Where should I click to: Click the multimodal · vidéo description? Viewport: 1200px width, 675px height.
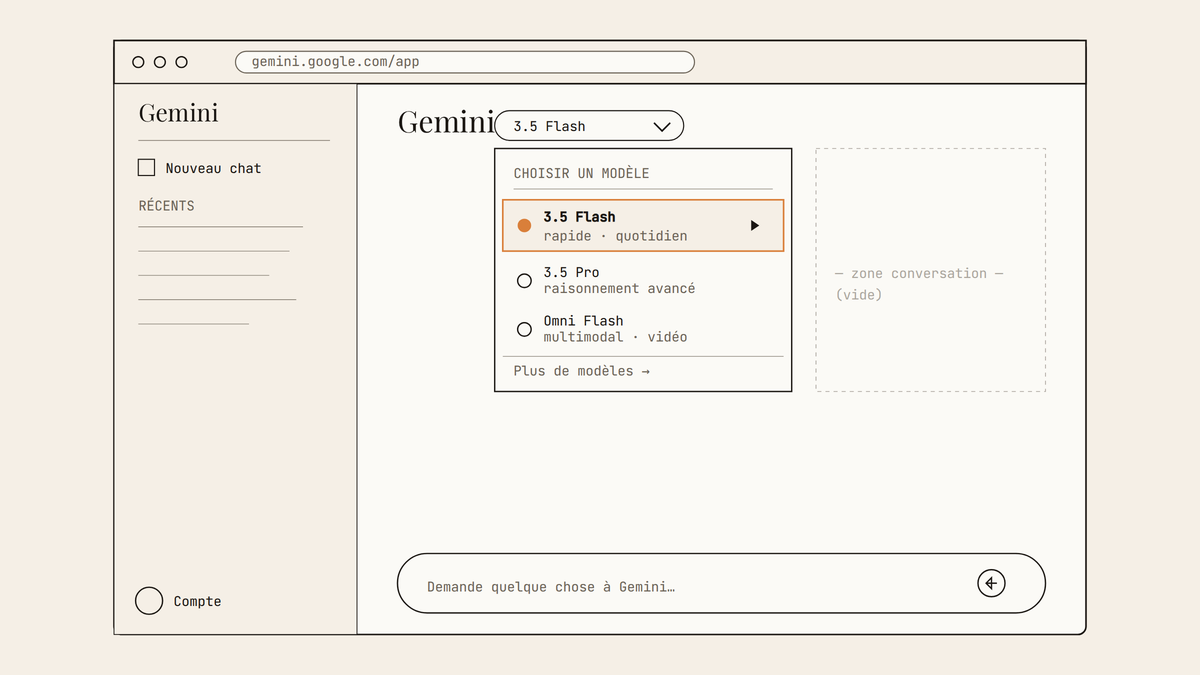click(x=615, y=337)
